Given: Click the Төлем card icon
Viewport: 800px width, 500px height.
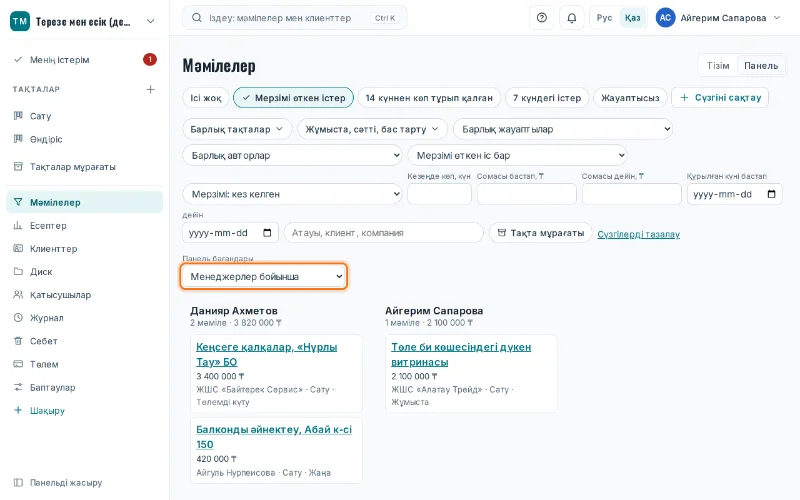Looking at the screenshot, I should coord(18,364).
